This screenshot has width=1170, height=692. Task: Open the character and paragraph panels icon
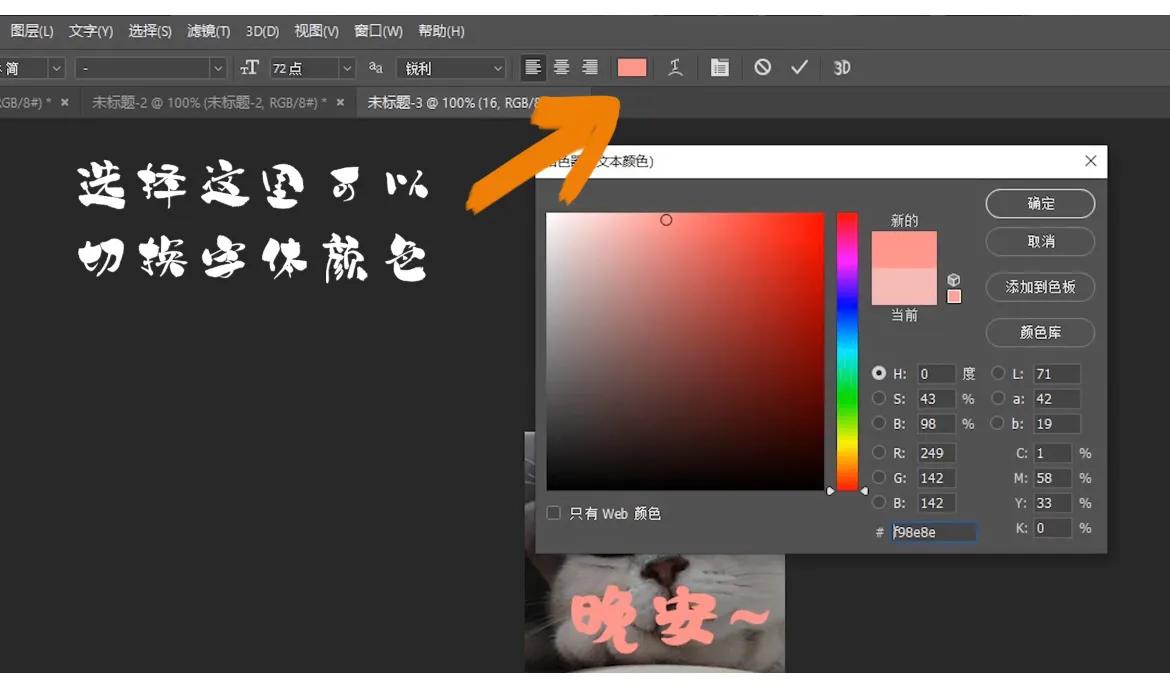pyautogui.click(x=720, y=68)
